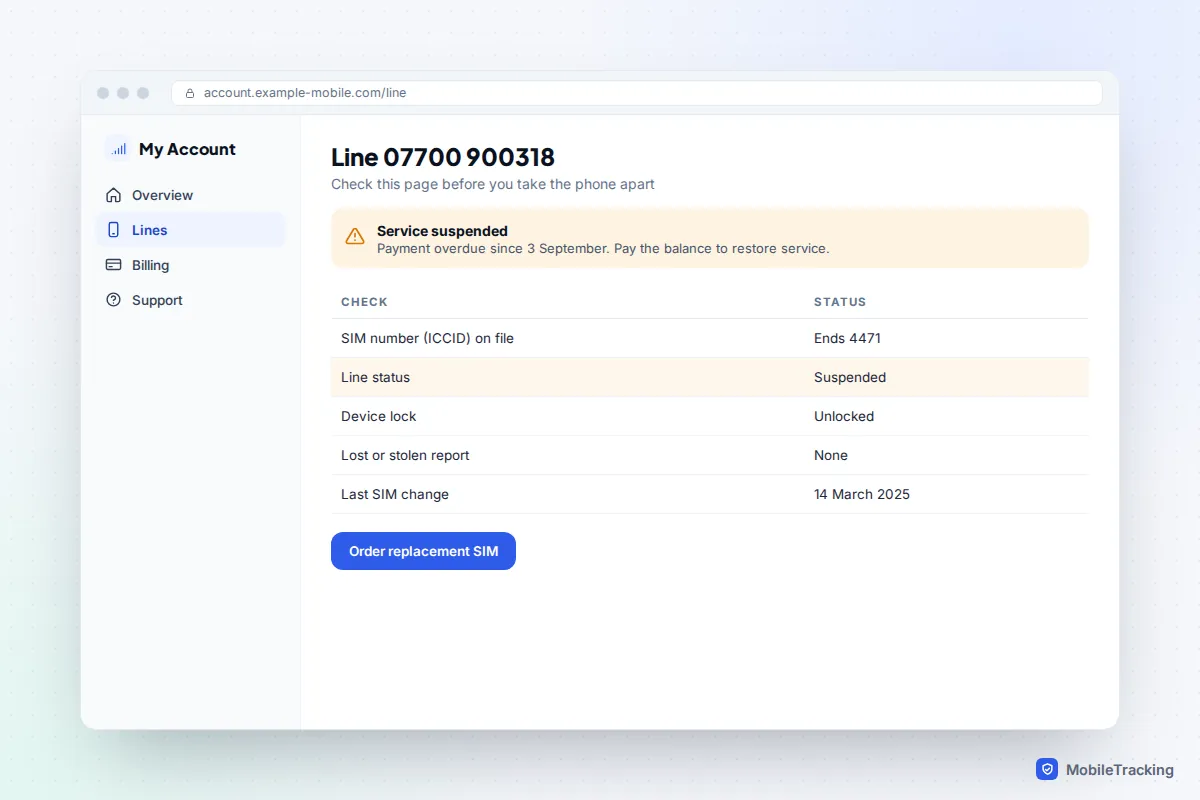The height and width of the screenshot is (800, 1200).
Task: Click the Overview home icon
Action: click(114, 195)
